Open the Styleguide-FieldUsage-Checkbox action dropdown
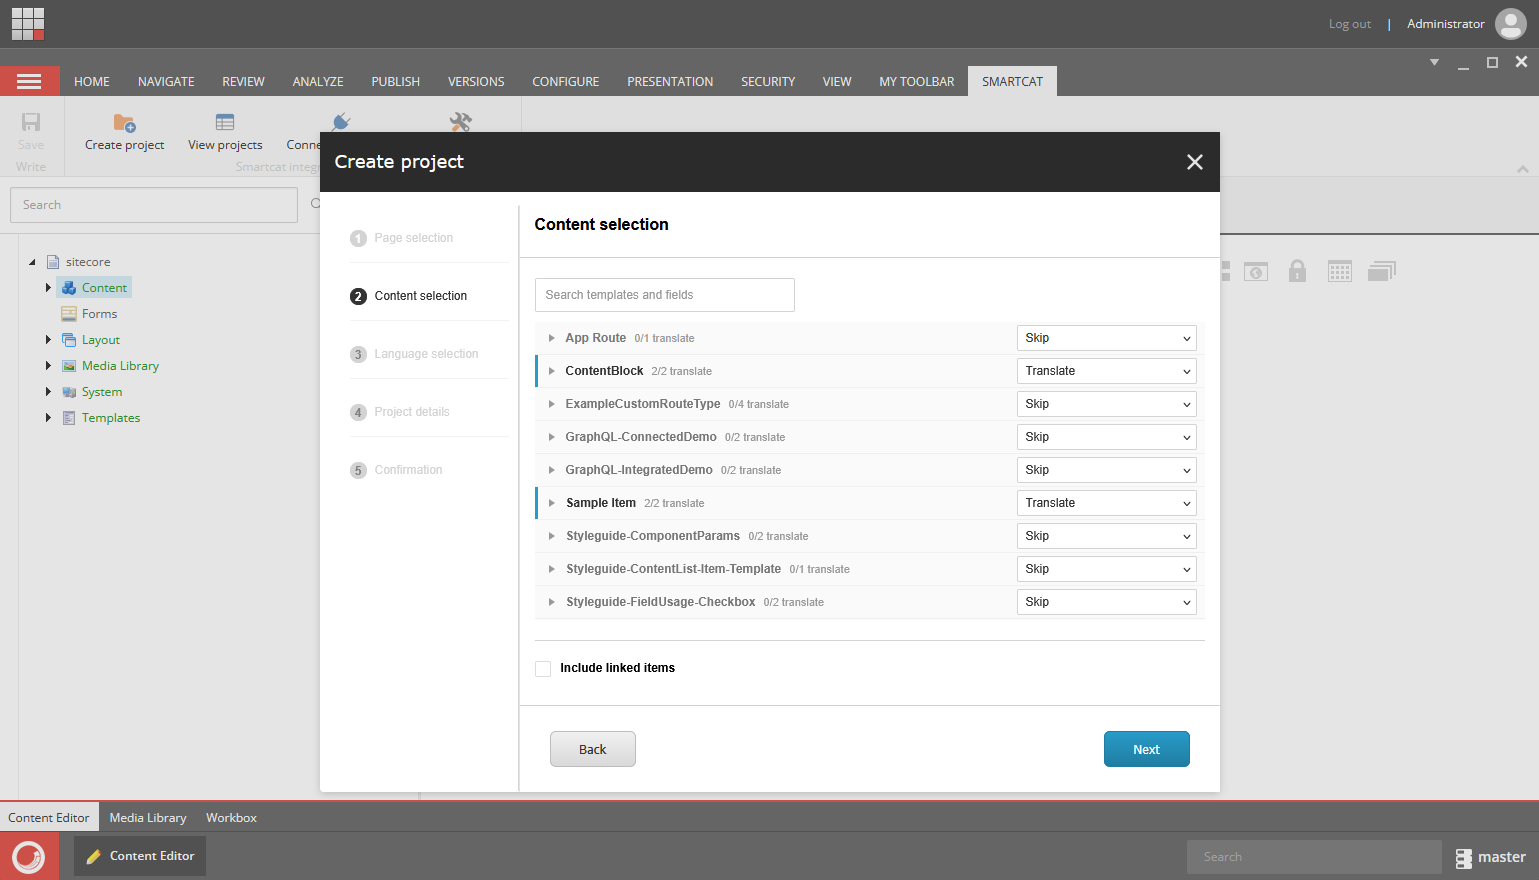 point(1106,602)
